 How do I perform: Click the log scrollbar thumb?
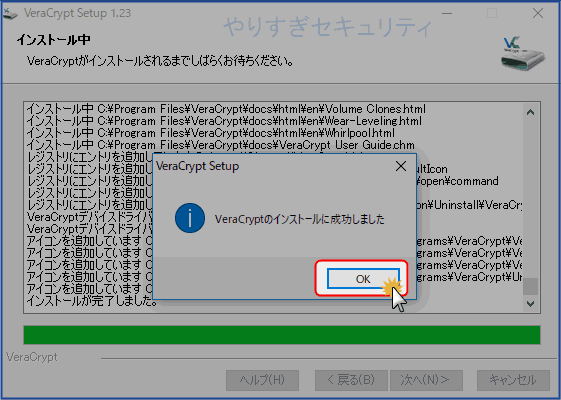531,287
